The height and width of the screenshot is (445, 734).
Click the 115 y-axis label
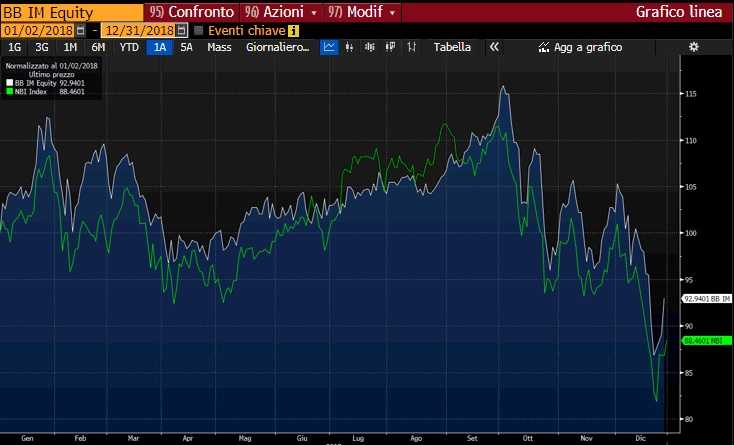690,94
